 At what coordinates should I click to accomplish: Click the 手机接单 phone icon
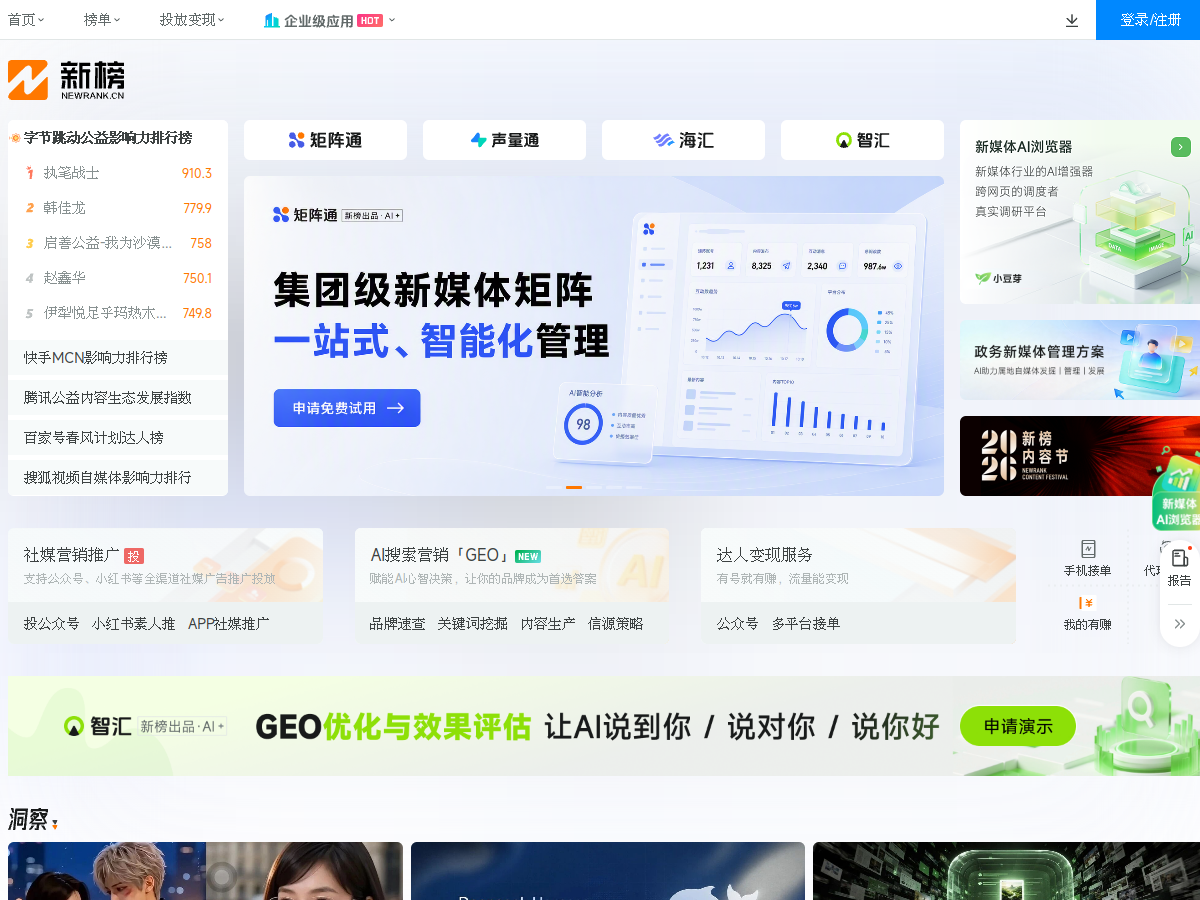click(1088, 548)
